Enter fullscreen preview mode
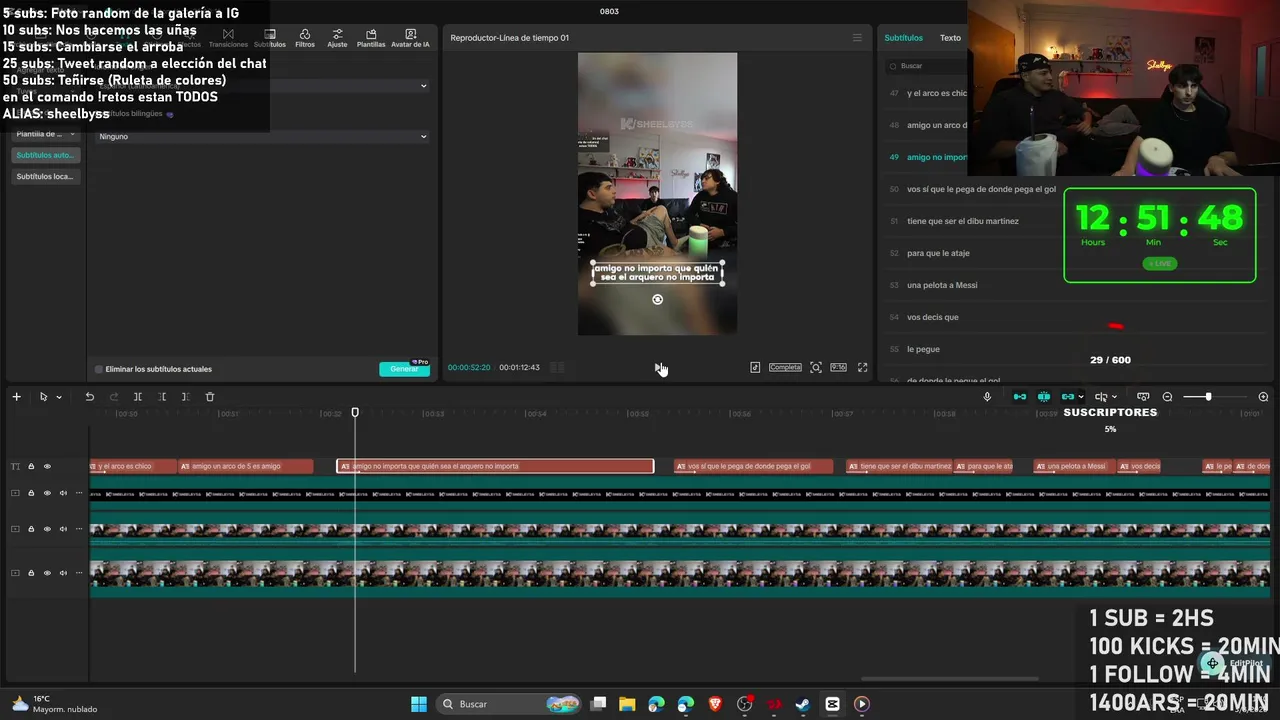Screen dimensions: 1280x720 click(863, 367)
